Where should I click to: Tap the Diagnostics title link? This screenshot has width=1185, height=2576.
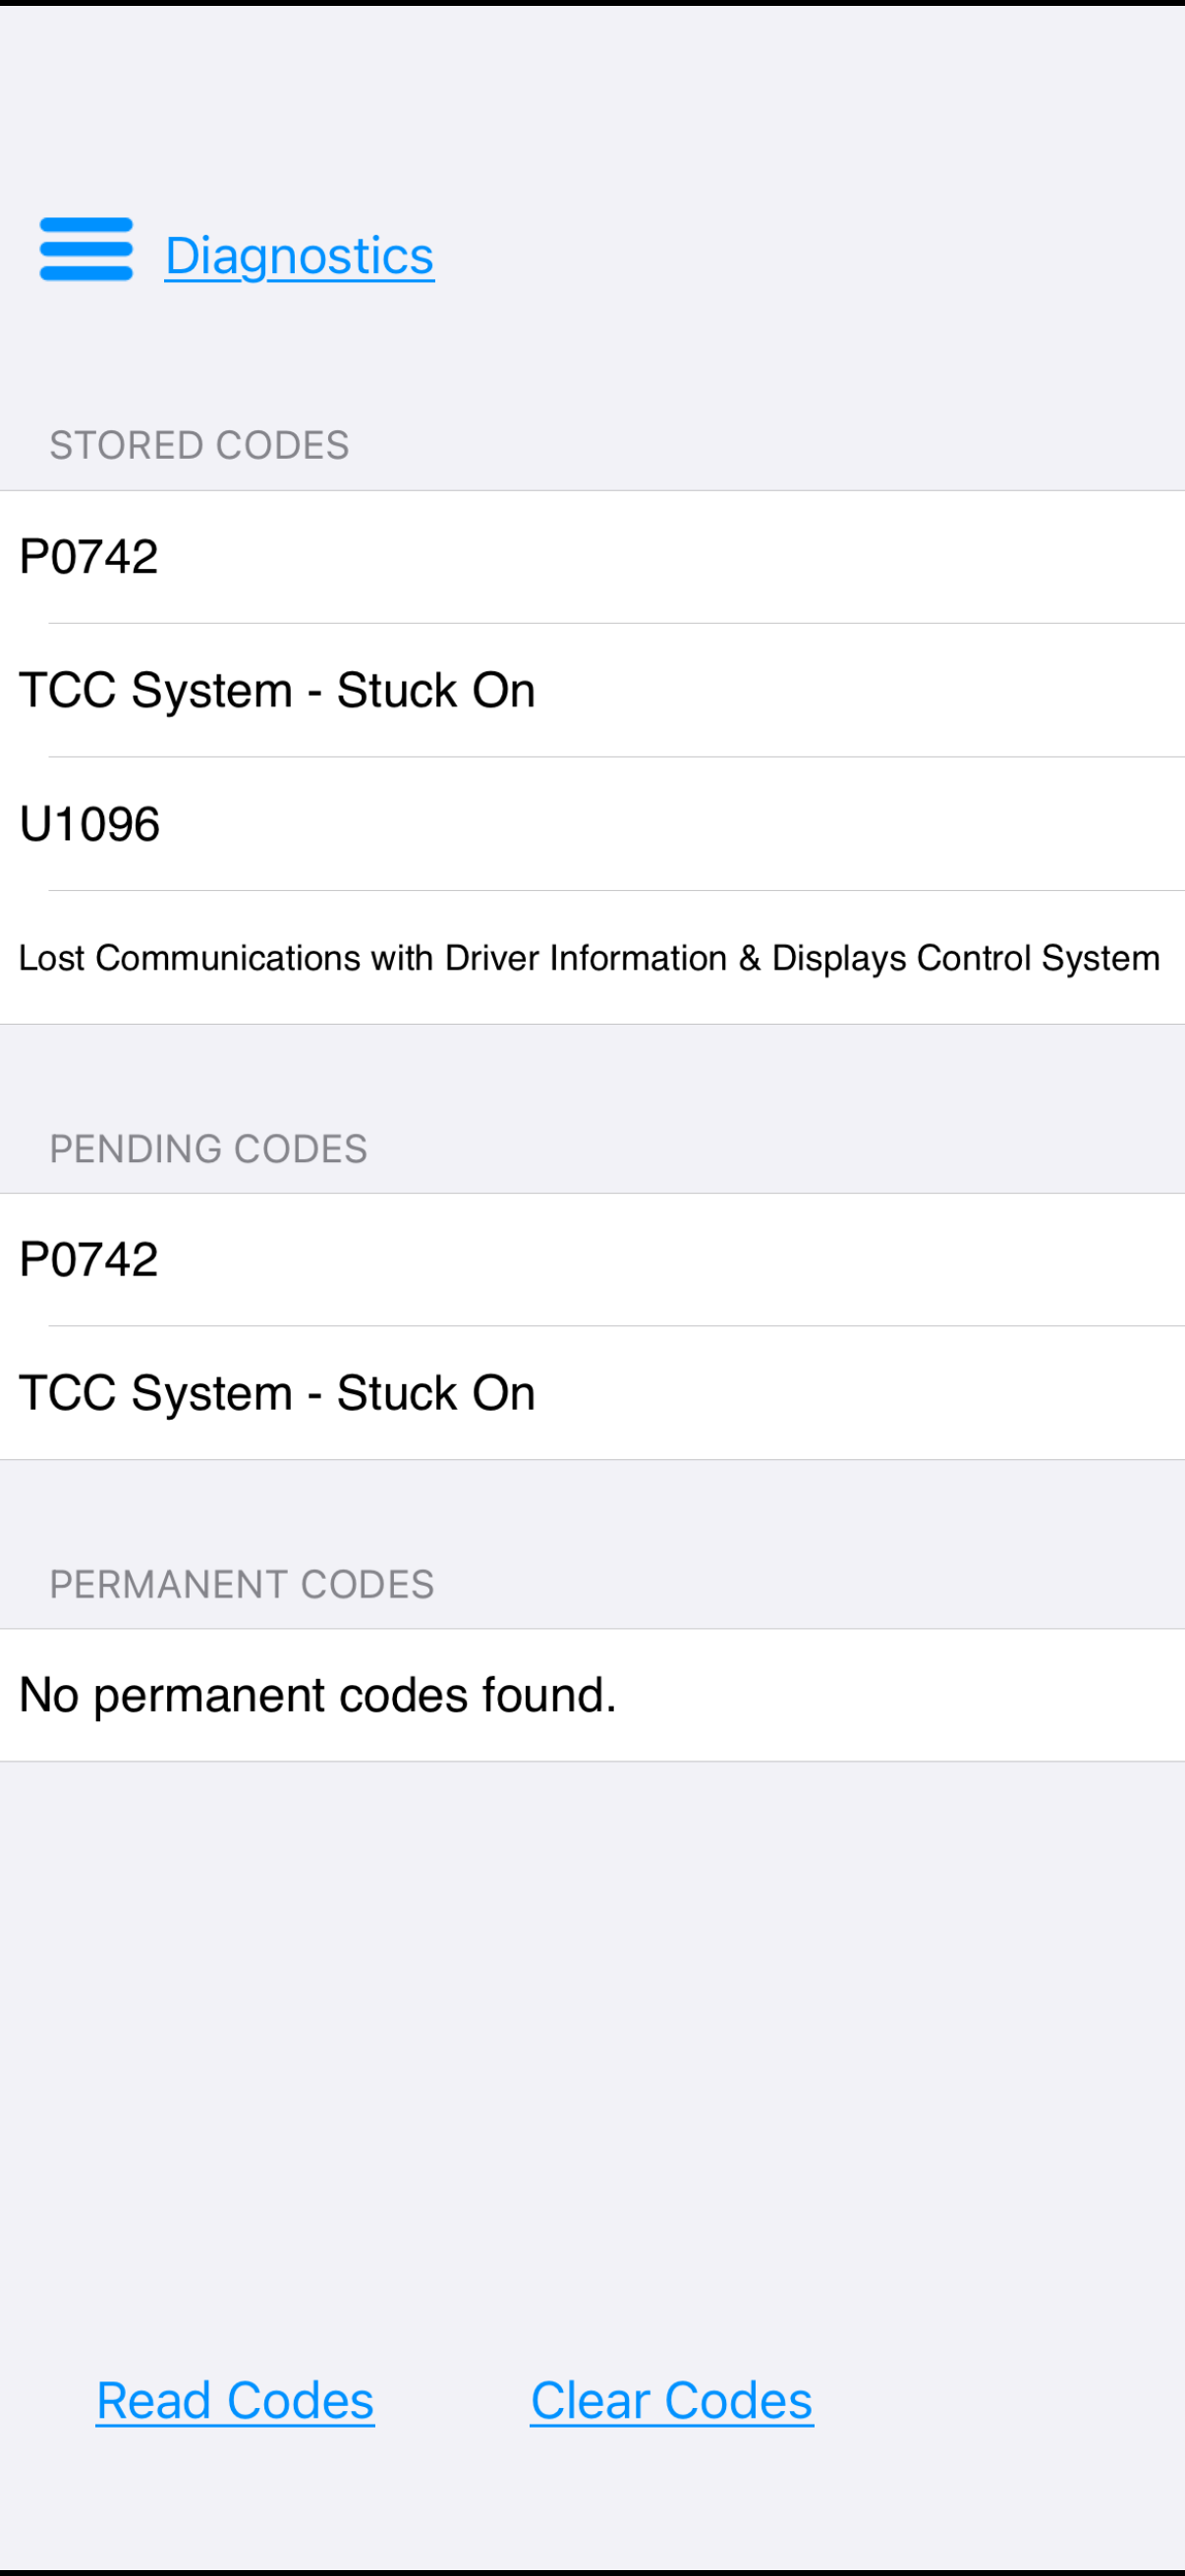299,256
